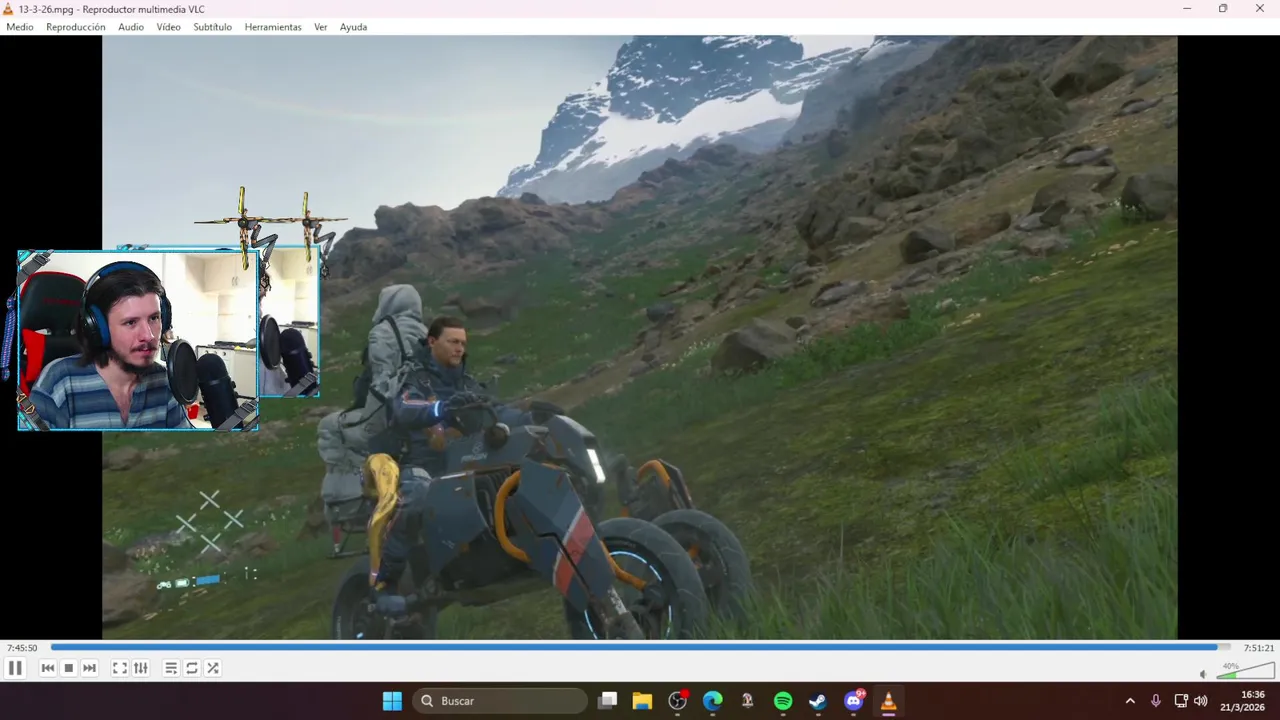Open the Audio menu
1280x720 pixels.
[131, 27]
